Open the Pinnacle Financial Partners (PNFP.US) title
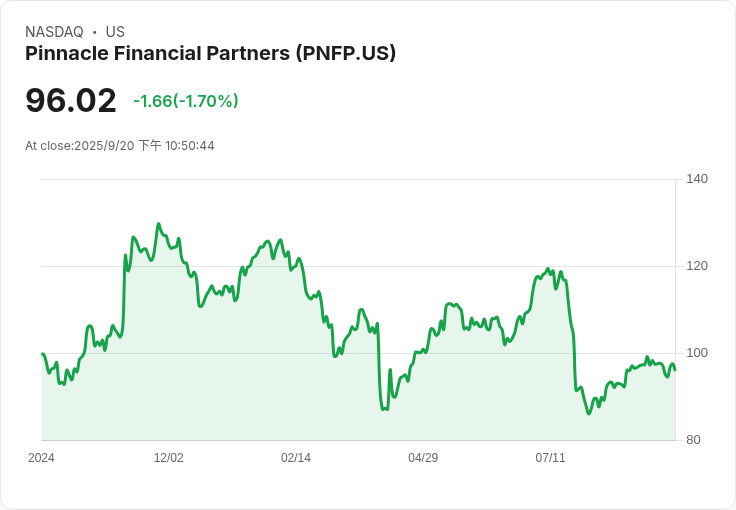 pyautogui.click(x=210, y=54)
